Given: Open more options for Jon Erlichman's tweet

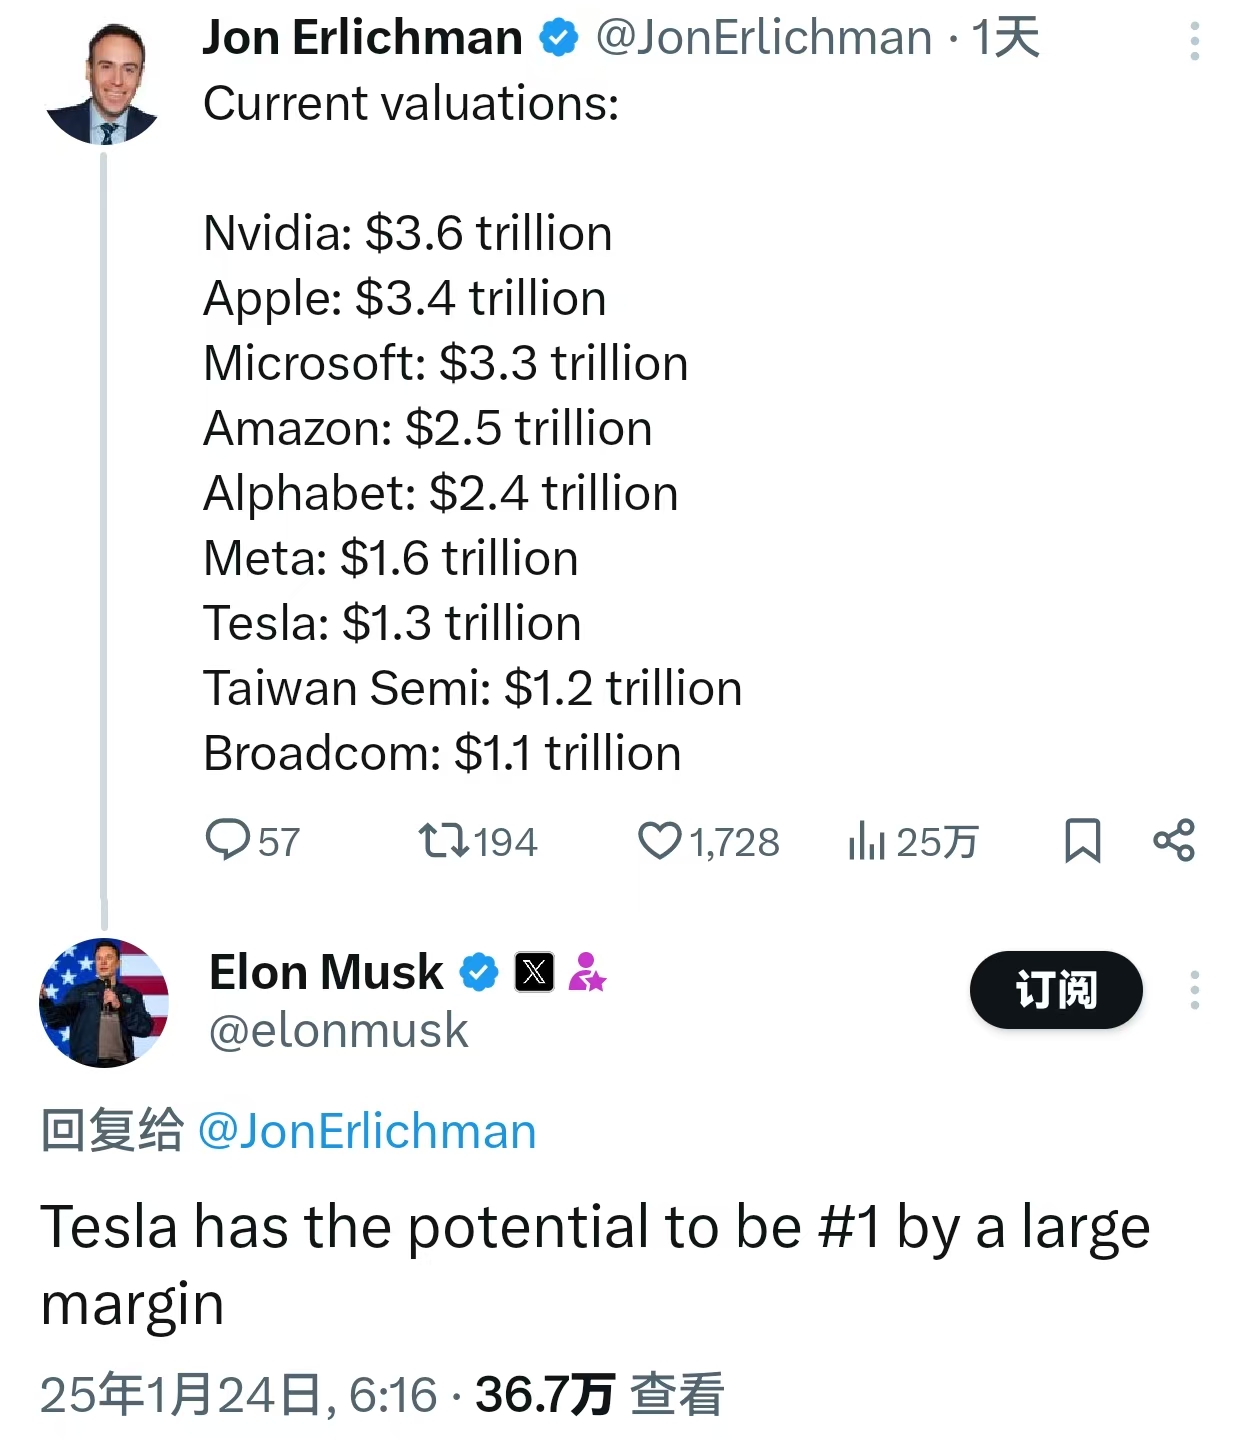Looking at the screenshot, I should click(x=1194, y=42).
